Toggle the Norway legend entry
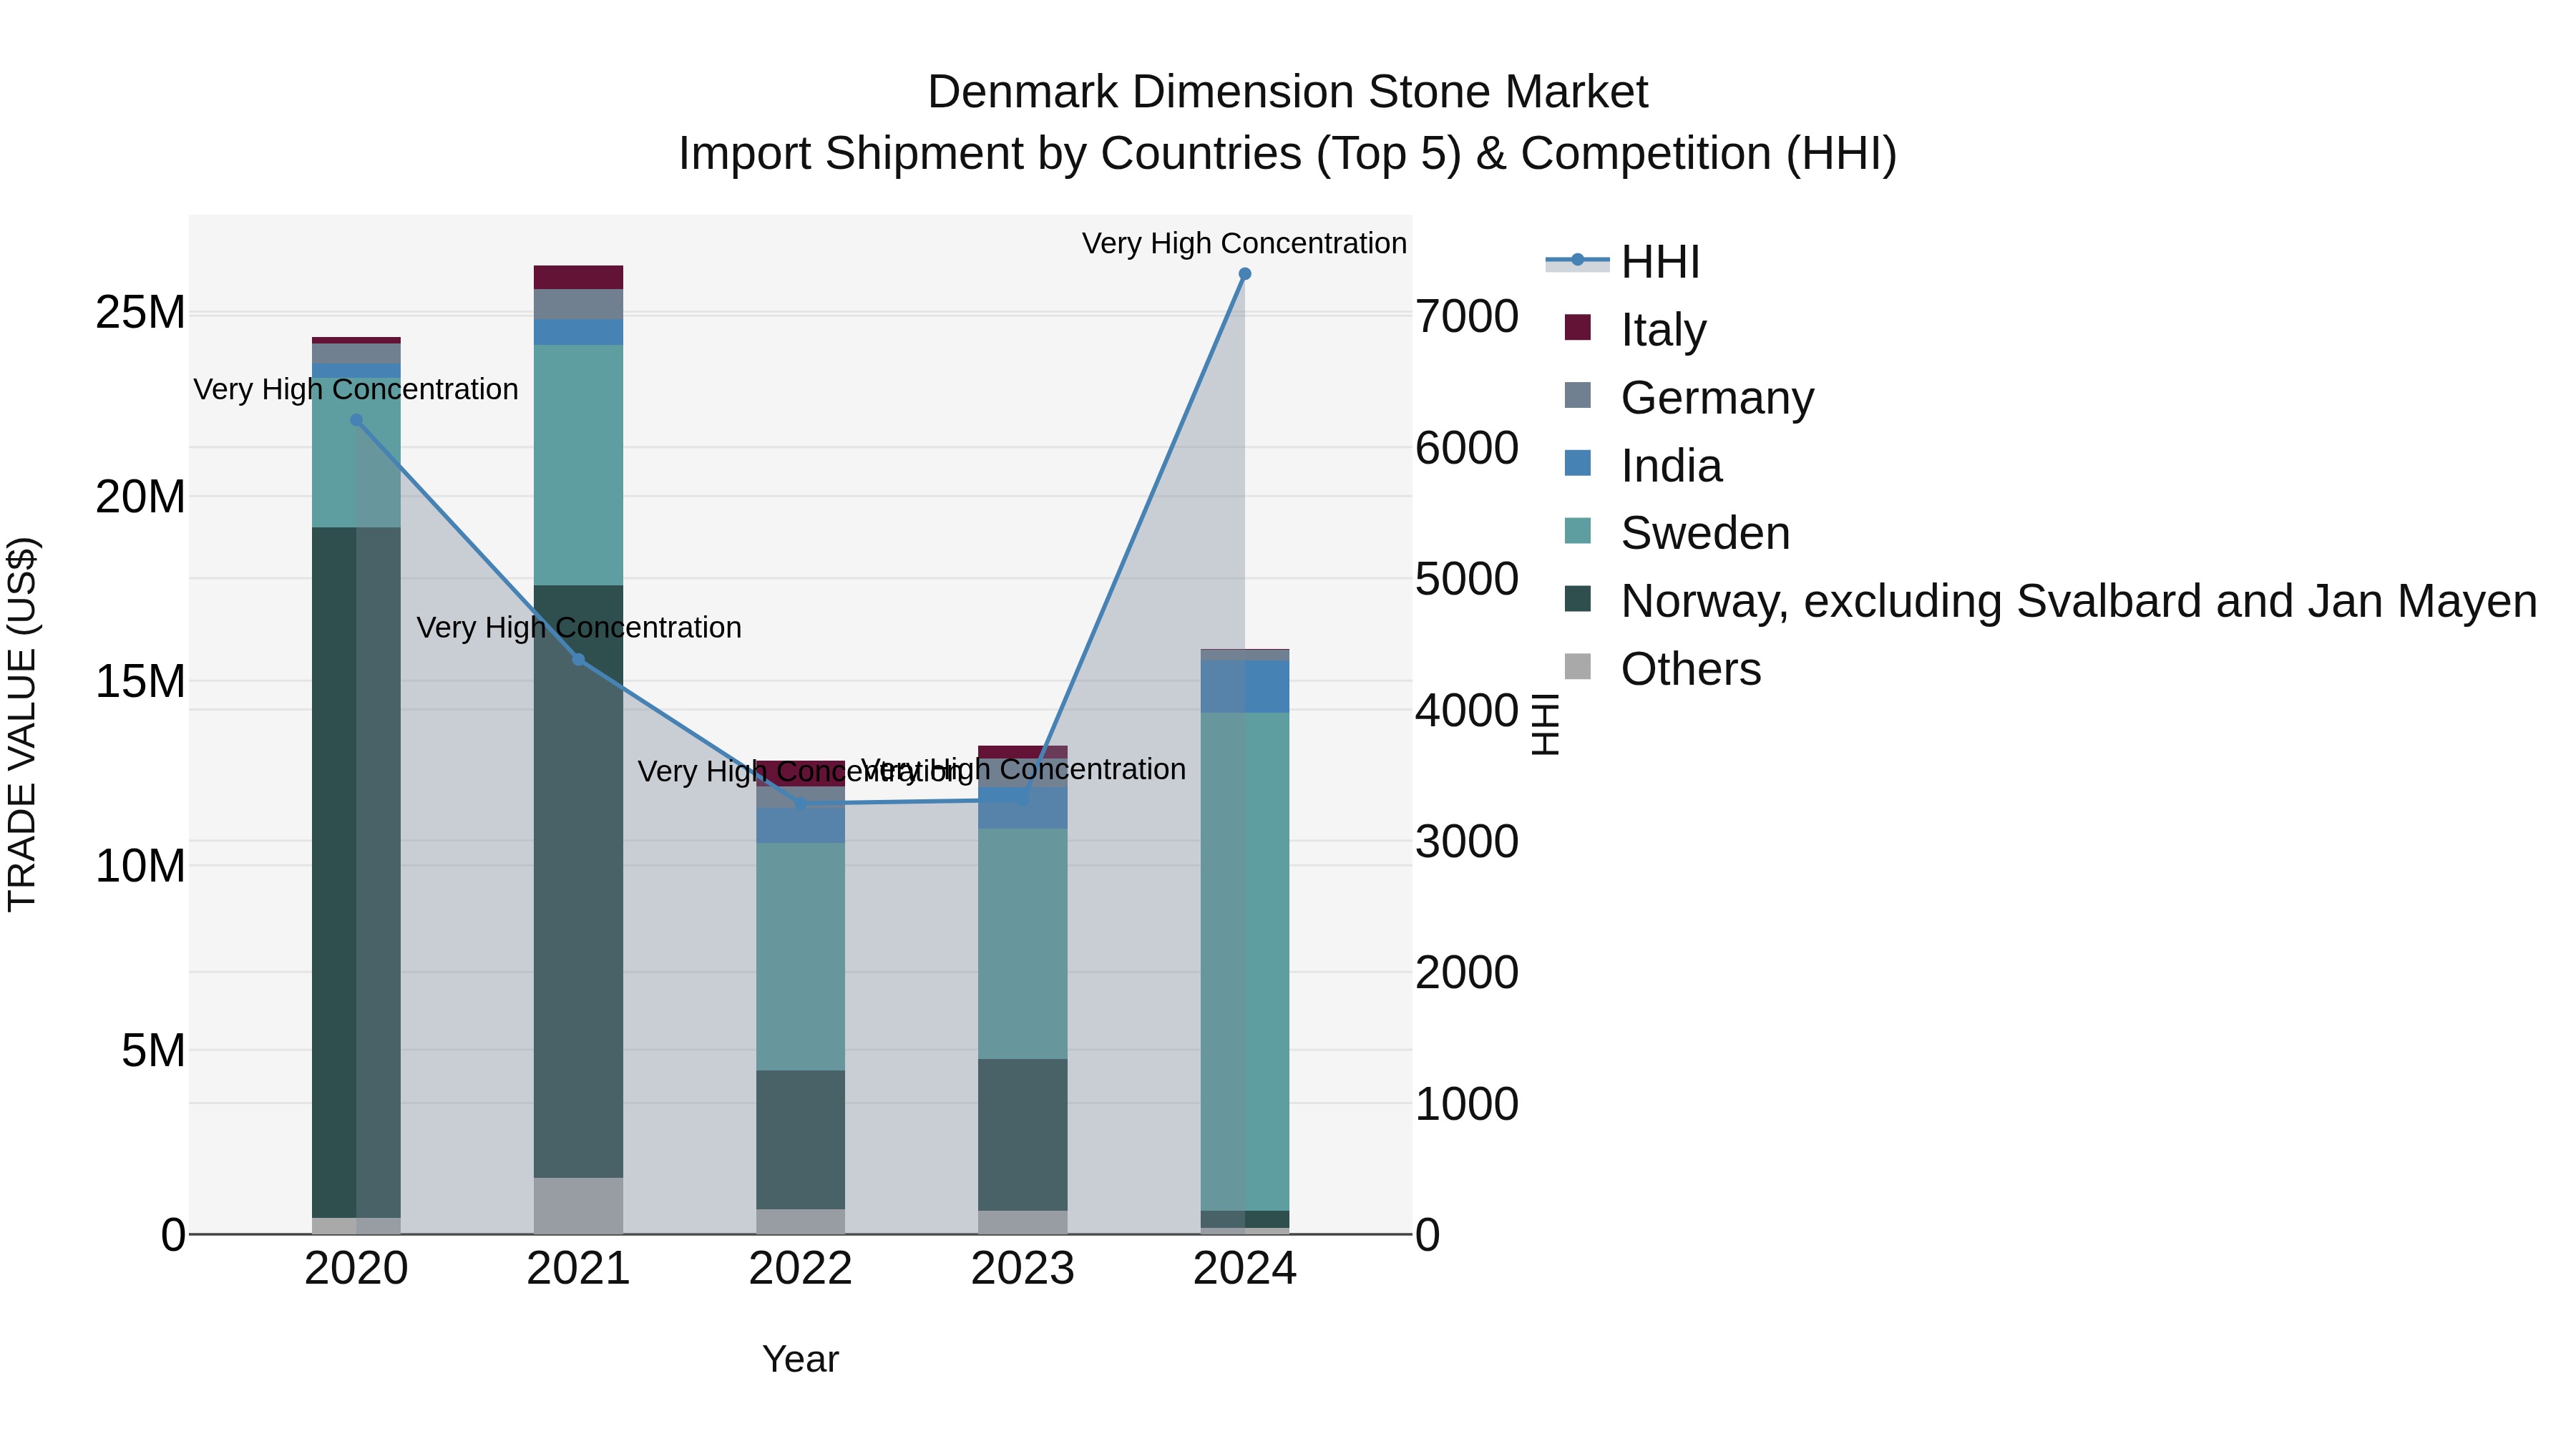Image resolution: width=2576 pixels, height=1449 pixels. coord(2051,600)
